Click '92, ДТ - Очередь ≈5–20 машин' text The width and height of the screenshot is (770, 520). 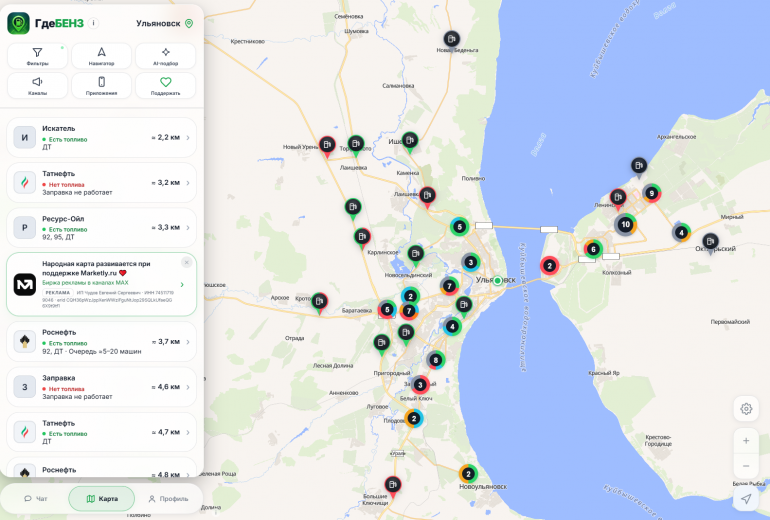pos(92,352)
